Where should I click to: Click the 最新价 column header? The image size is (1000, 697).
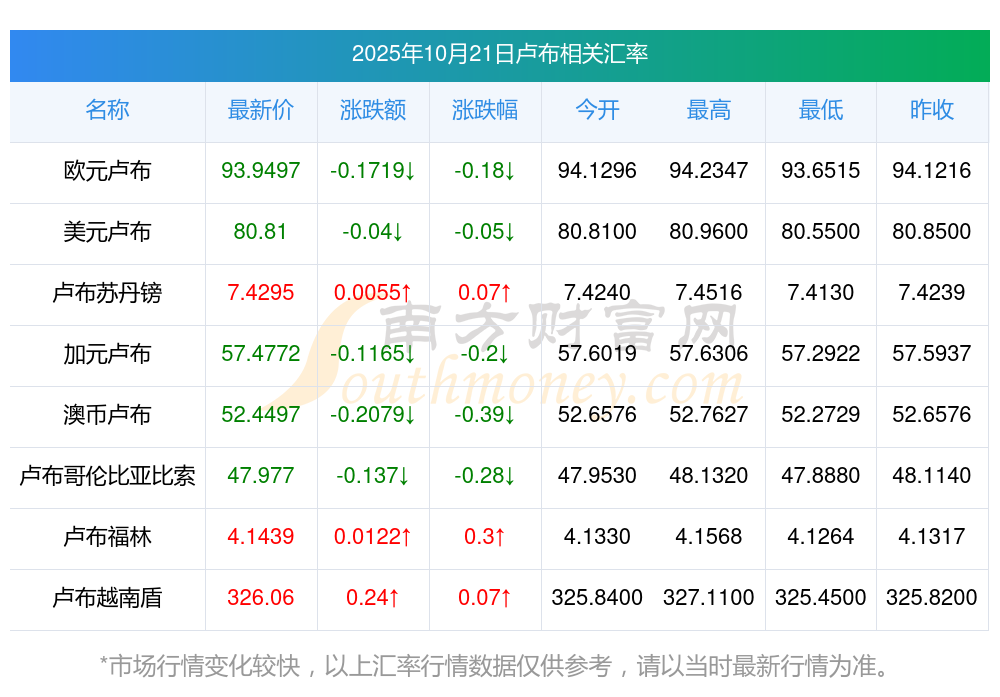tap(260, 110)
